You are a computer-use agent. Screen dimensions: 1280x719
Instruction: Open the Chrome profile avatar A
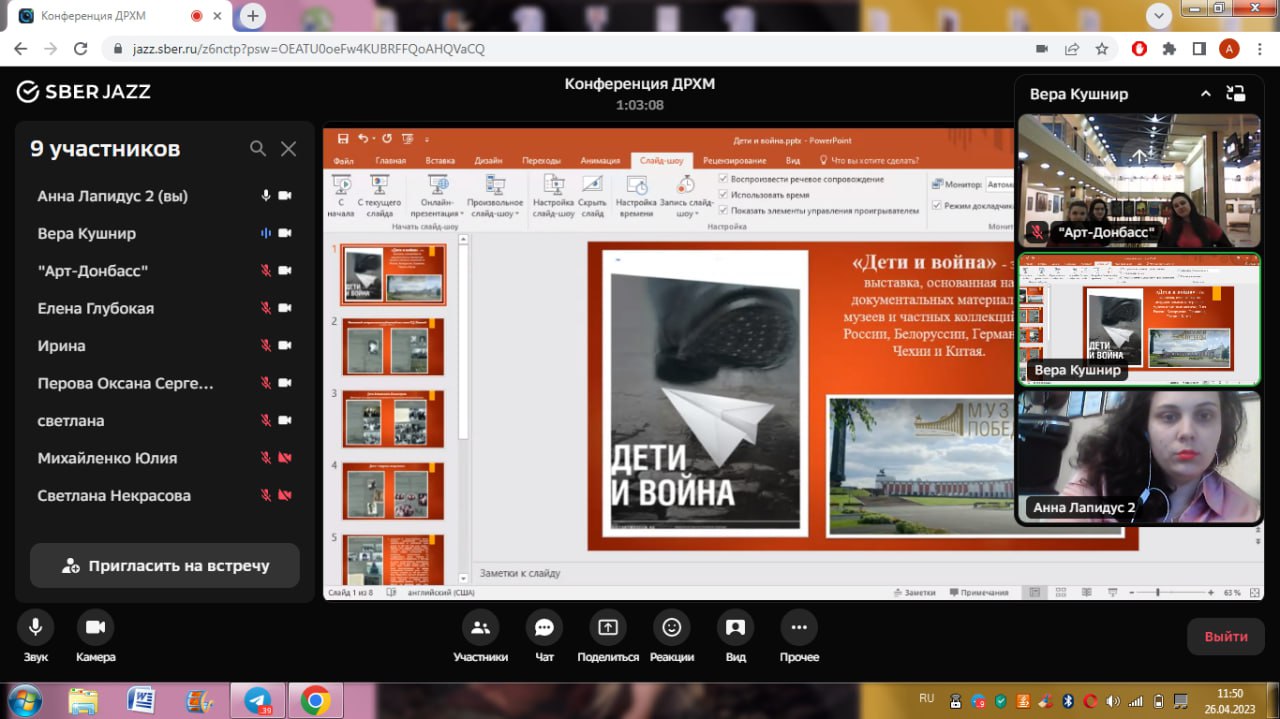1230,48
